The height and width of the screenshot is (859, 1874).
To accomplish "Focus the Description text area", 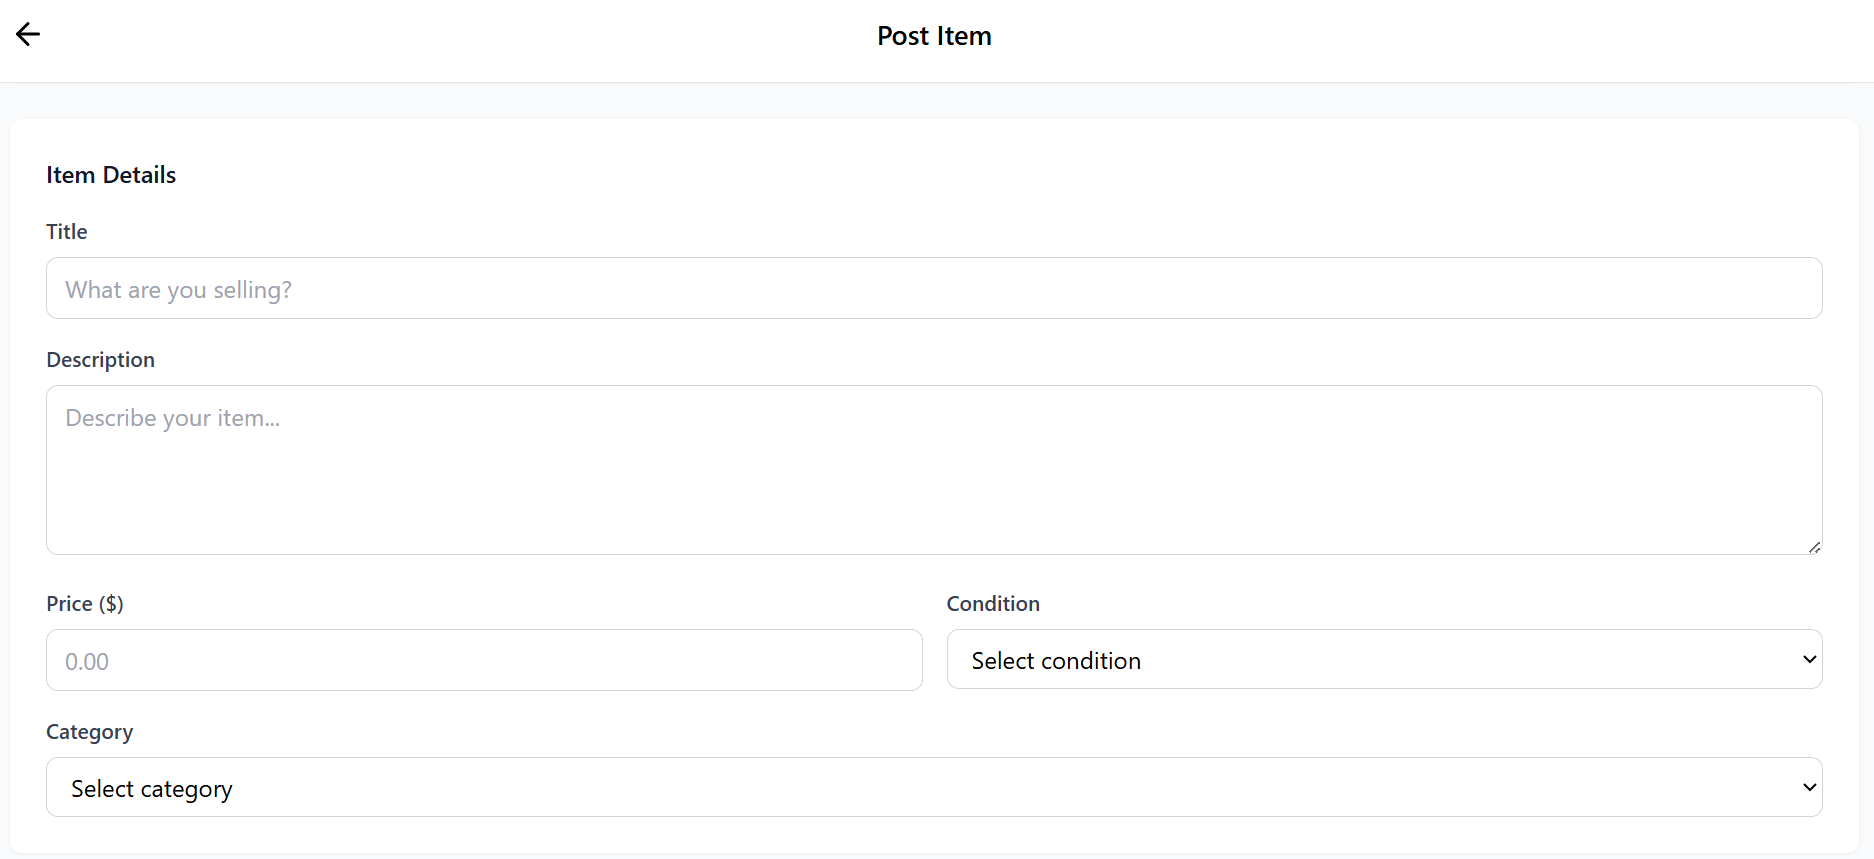I will coord(934,470).
